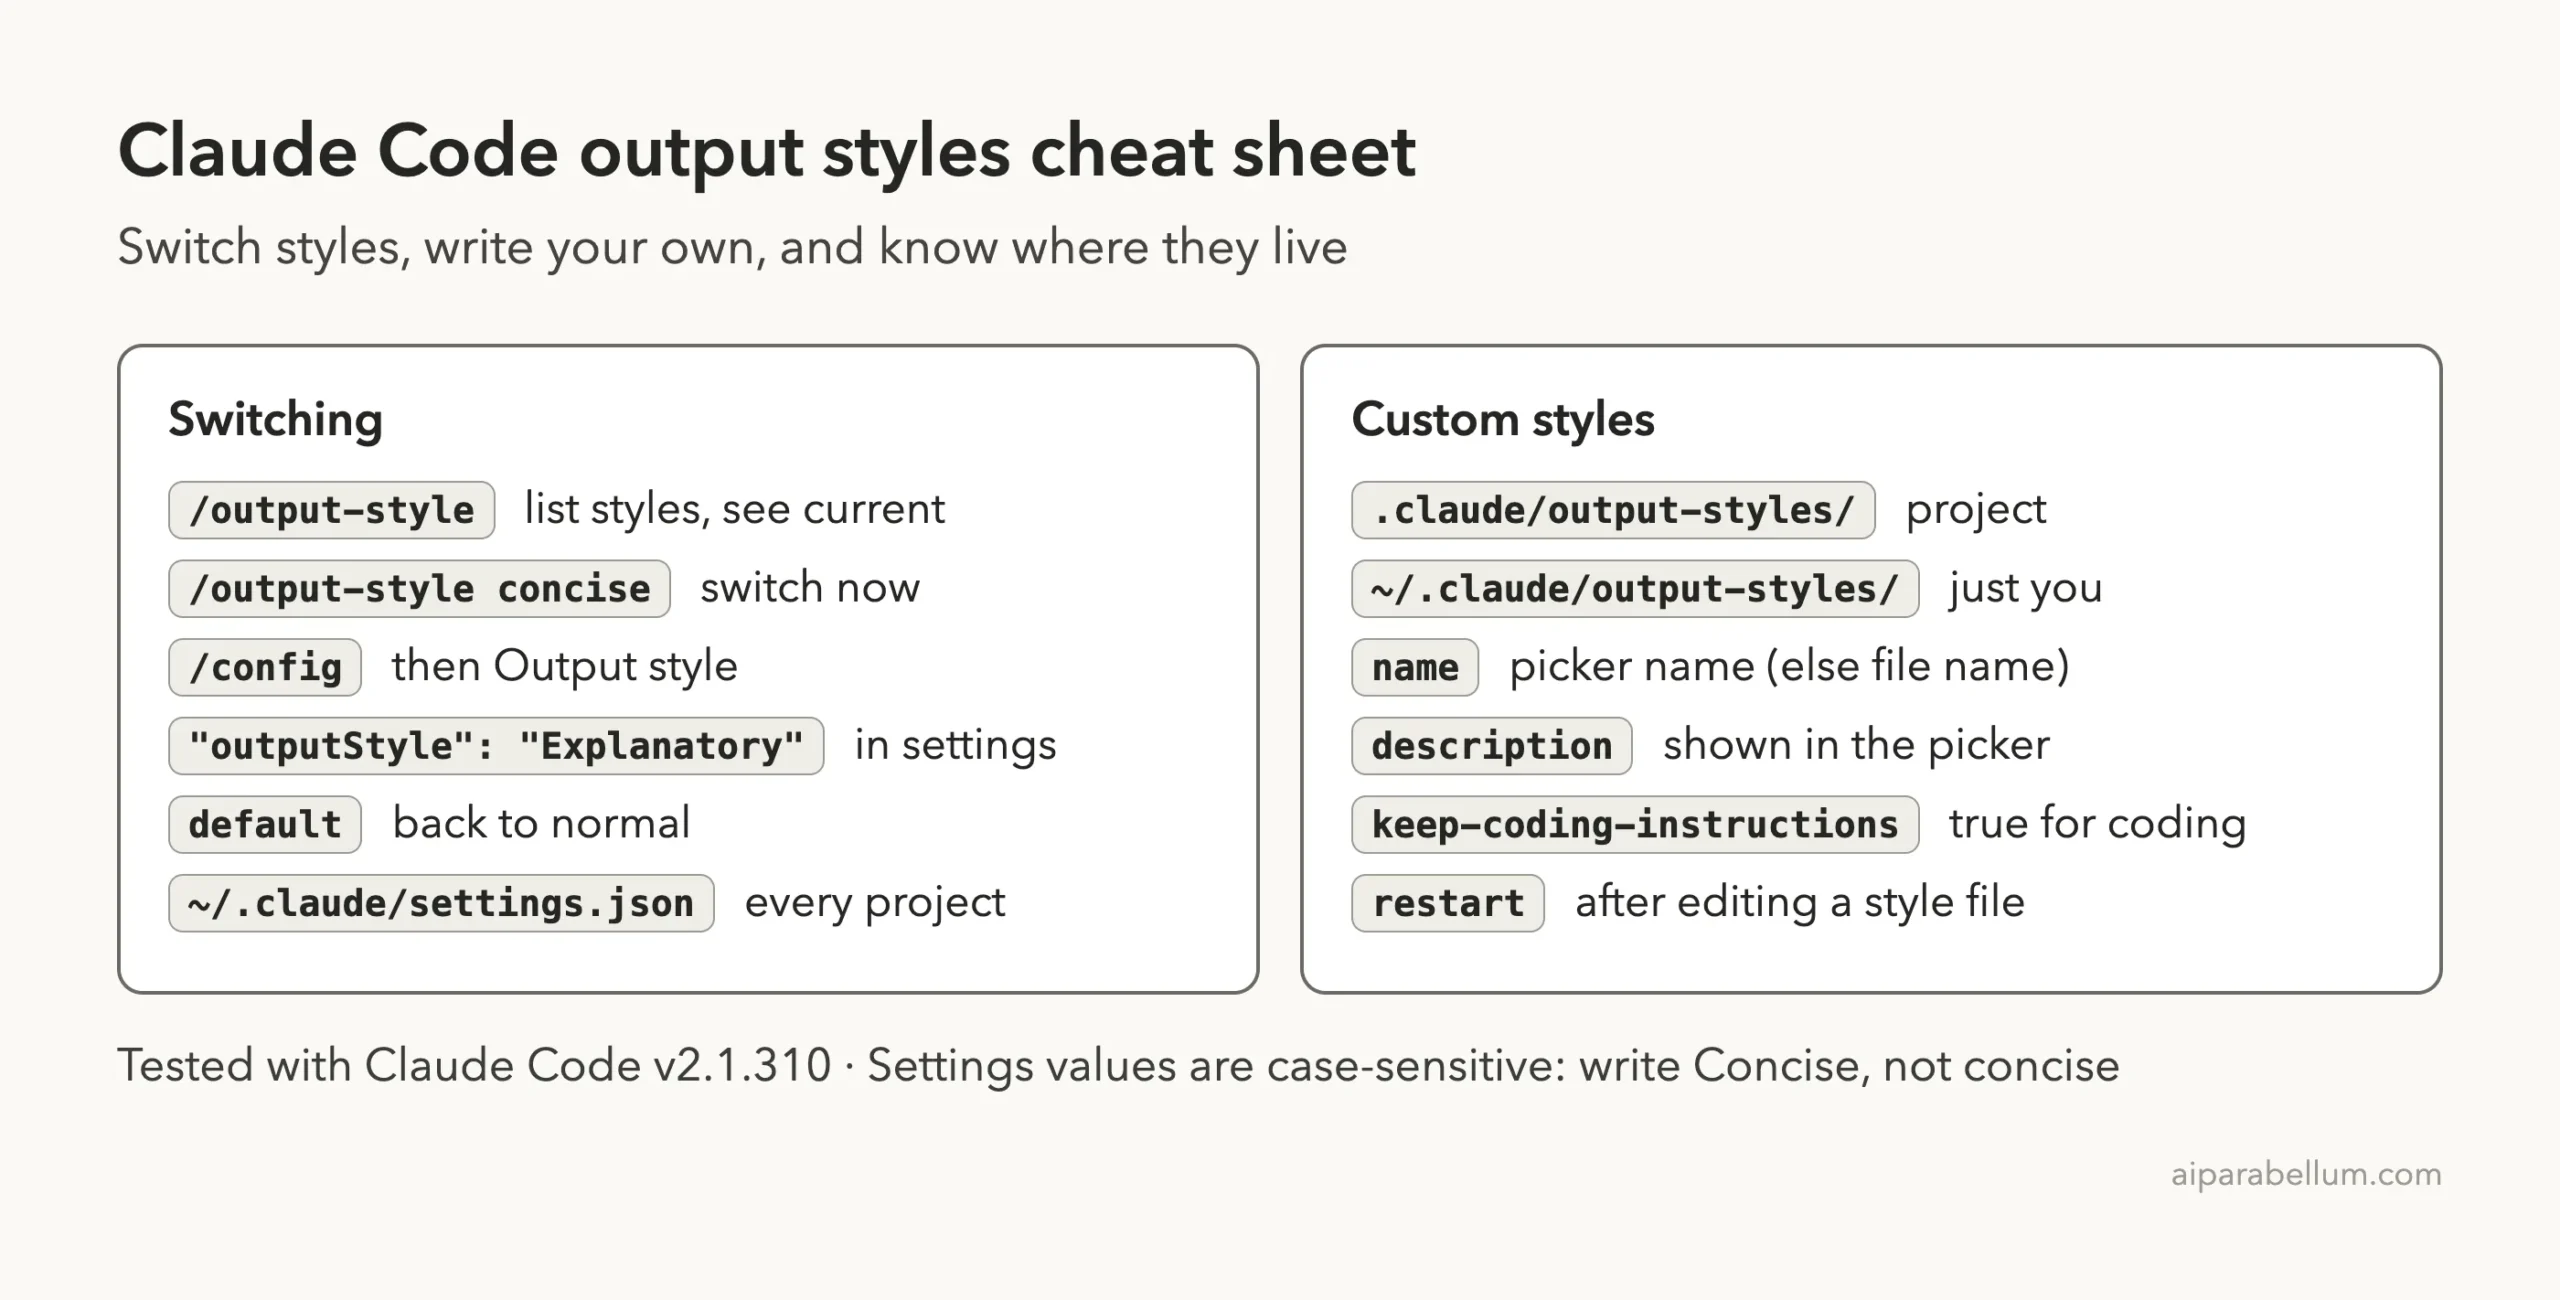Click the '~/.claude/settings.json' code chip
Viewport: 2560px width, 1300px height.
(x=441, y=903)
